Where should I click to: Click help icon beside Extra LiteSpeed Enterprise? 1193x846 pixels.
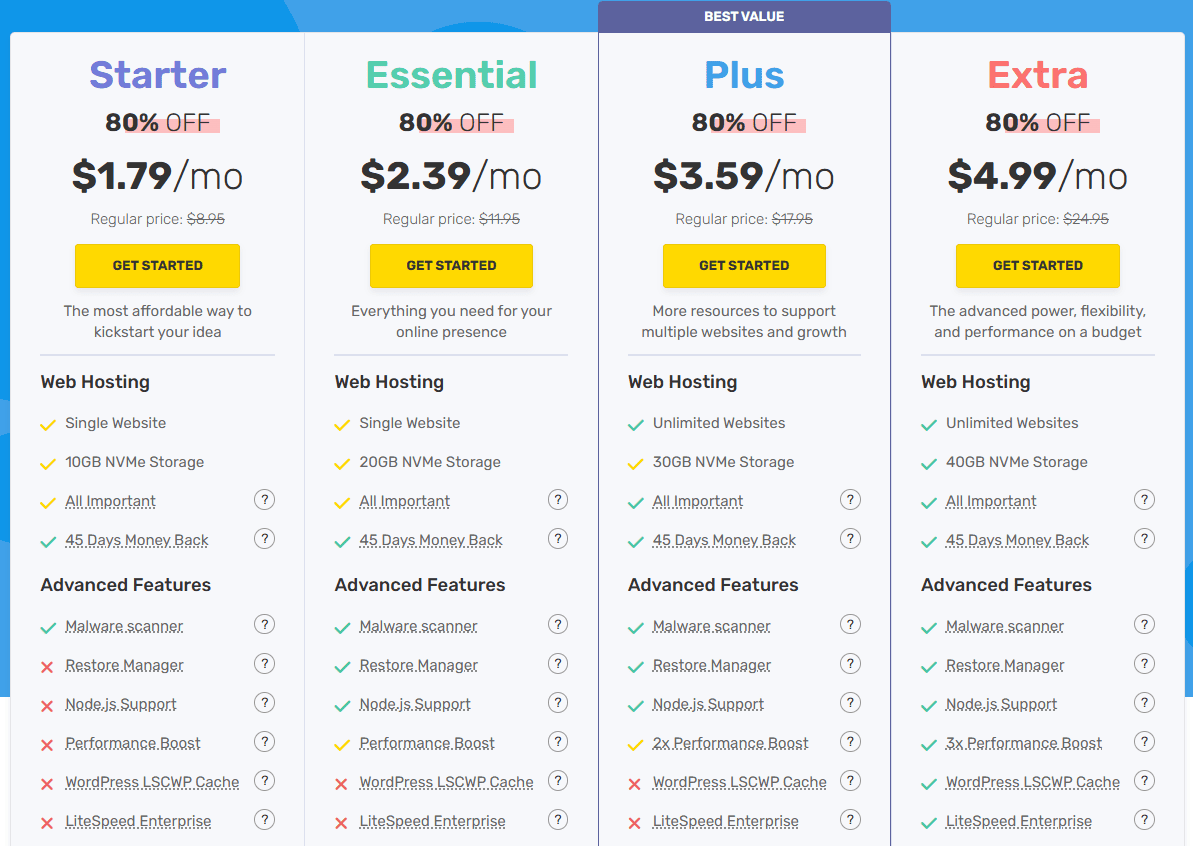[x=1144, y=820]
